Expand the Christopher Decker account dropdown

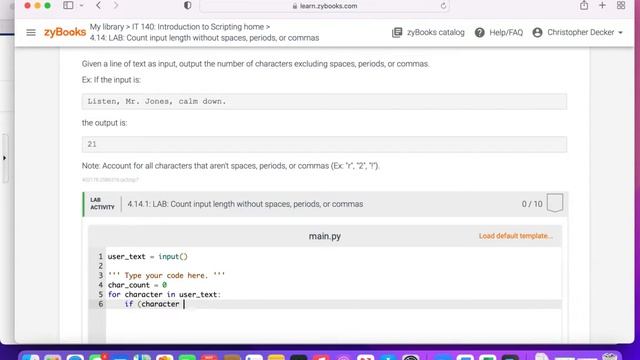coord(620,33)
